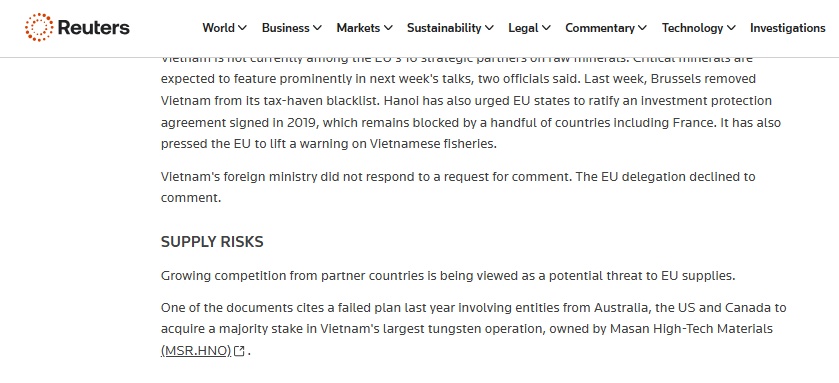This screenshot has height=383, width=839.
Task: Click the chevron after Legal
Action: tap(546, 28)
